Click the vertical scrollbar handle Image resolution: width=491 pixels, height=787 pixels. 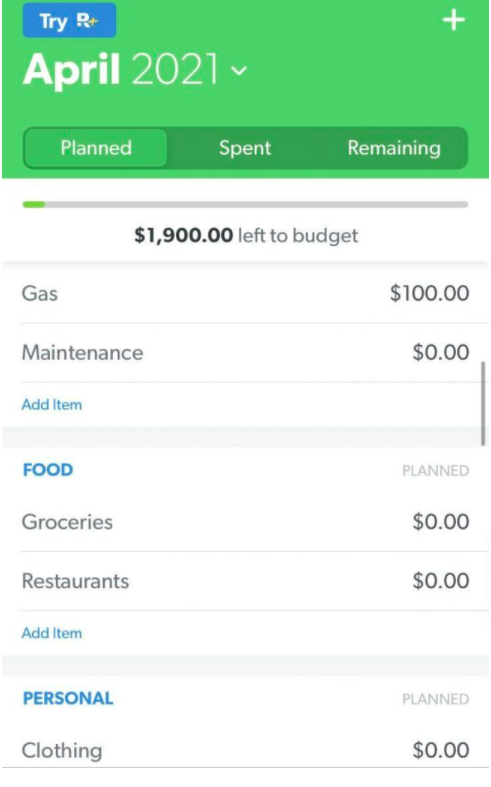coord(483,404)
